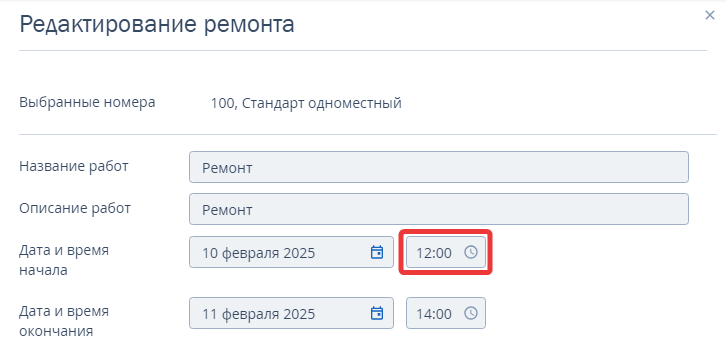Click the divider line below the dialog title

(x=363, y=50)
